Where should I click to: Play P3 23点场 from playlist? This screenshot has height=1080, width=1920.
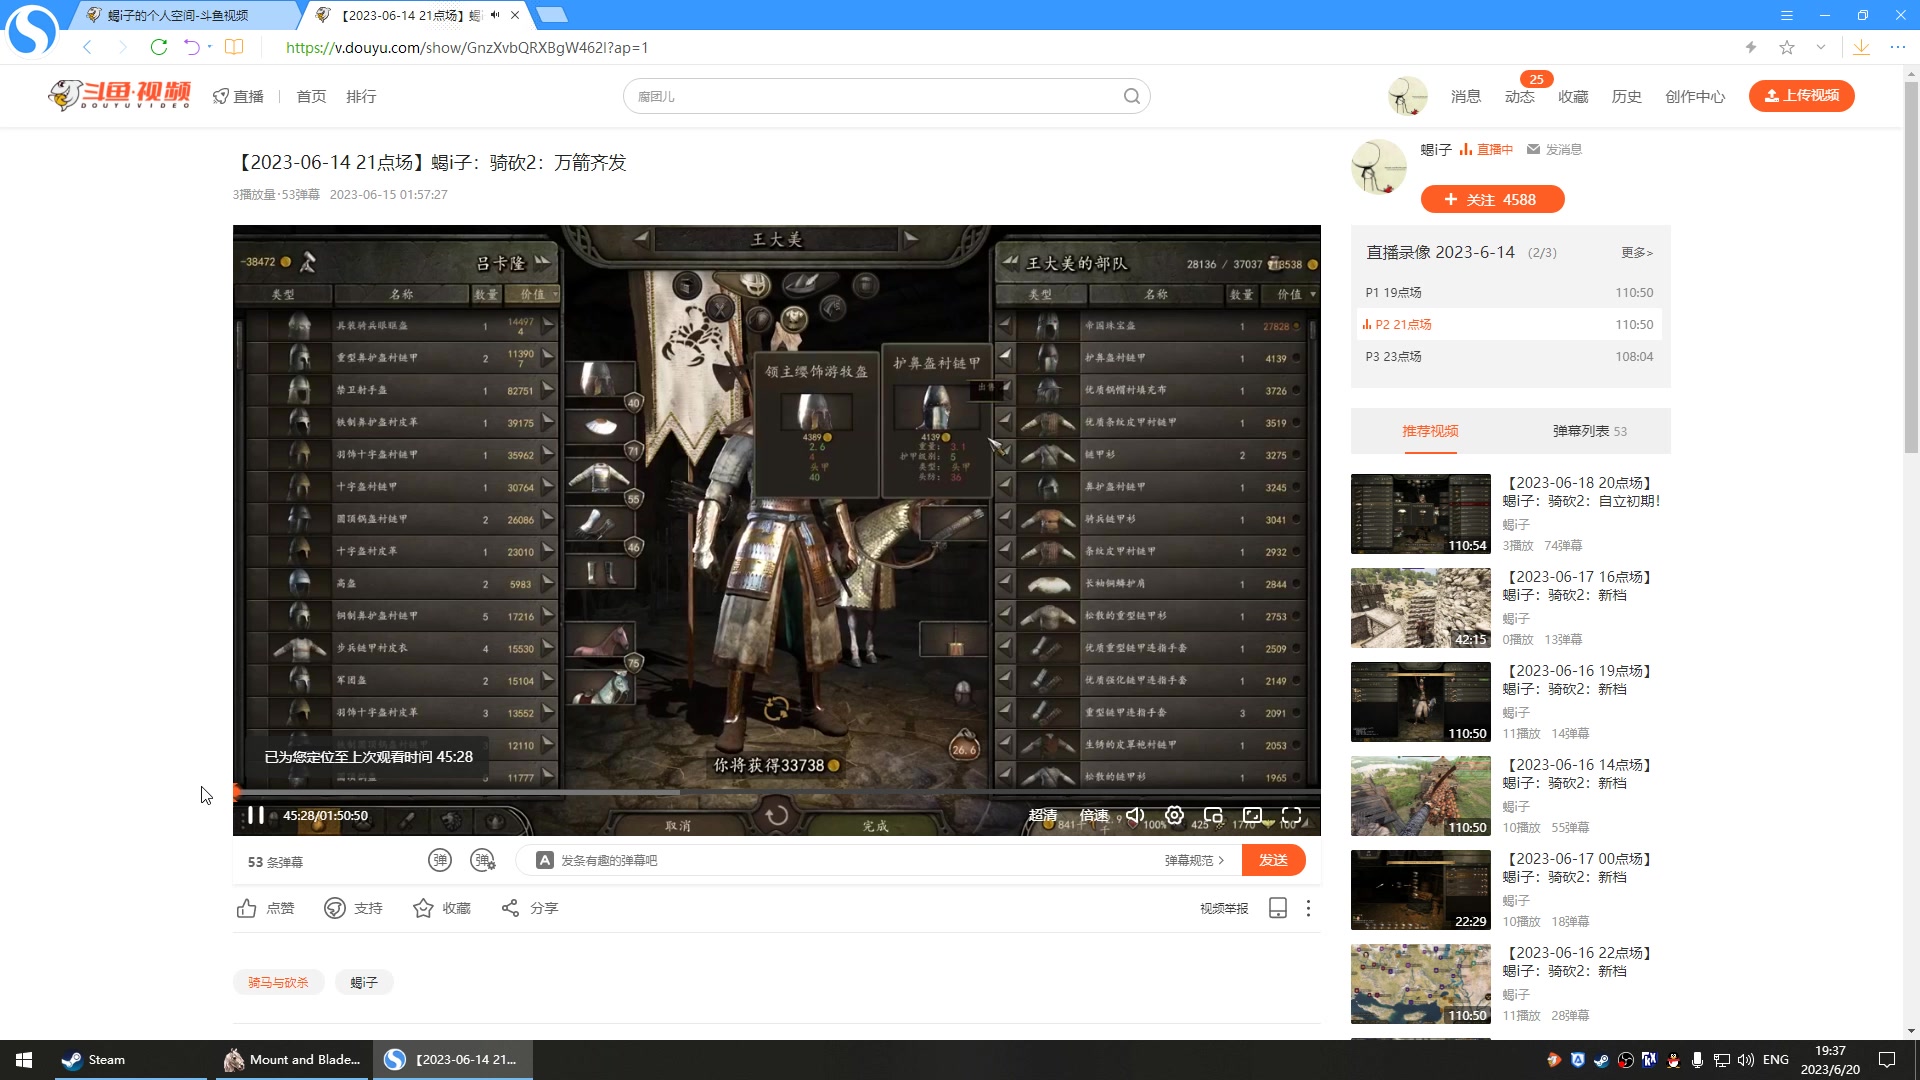click(x=1509, y=356)
